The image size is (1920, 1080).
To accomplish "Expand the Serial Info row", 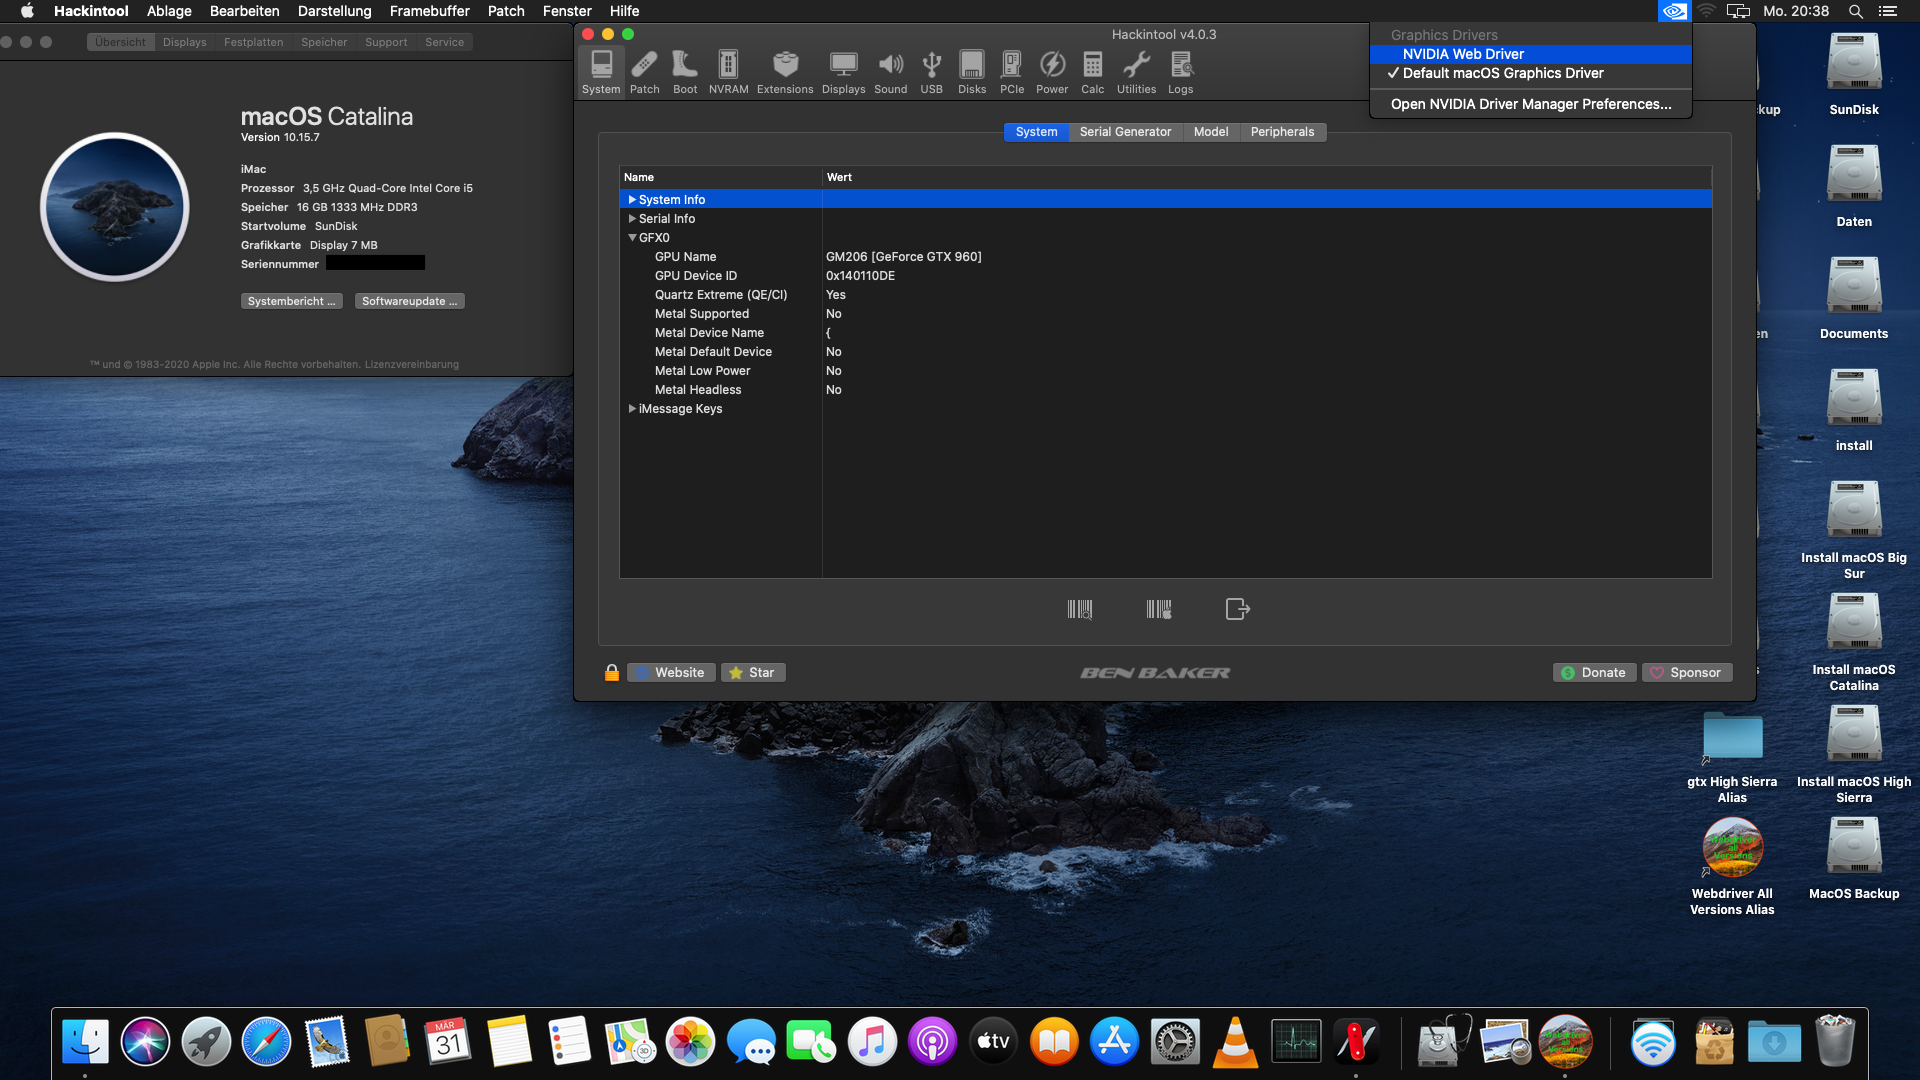I will click(632, 219).
